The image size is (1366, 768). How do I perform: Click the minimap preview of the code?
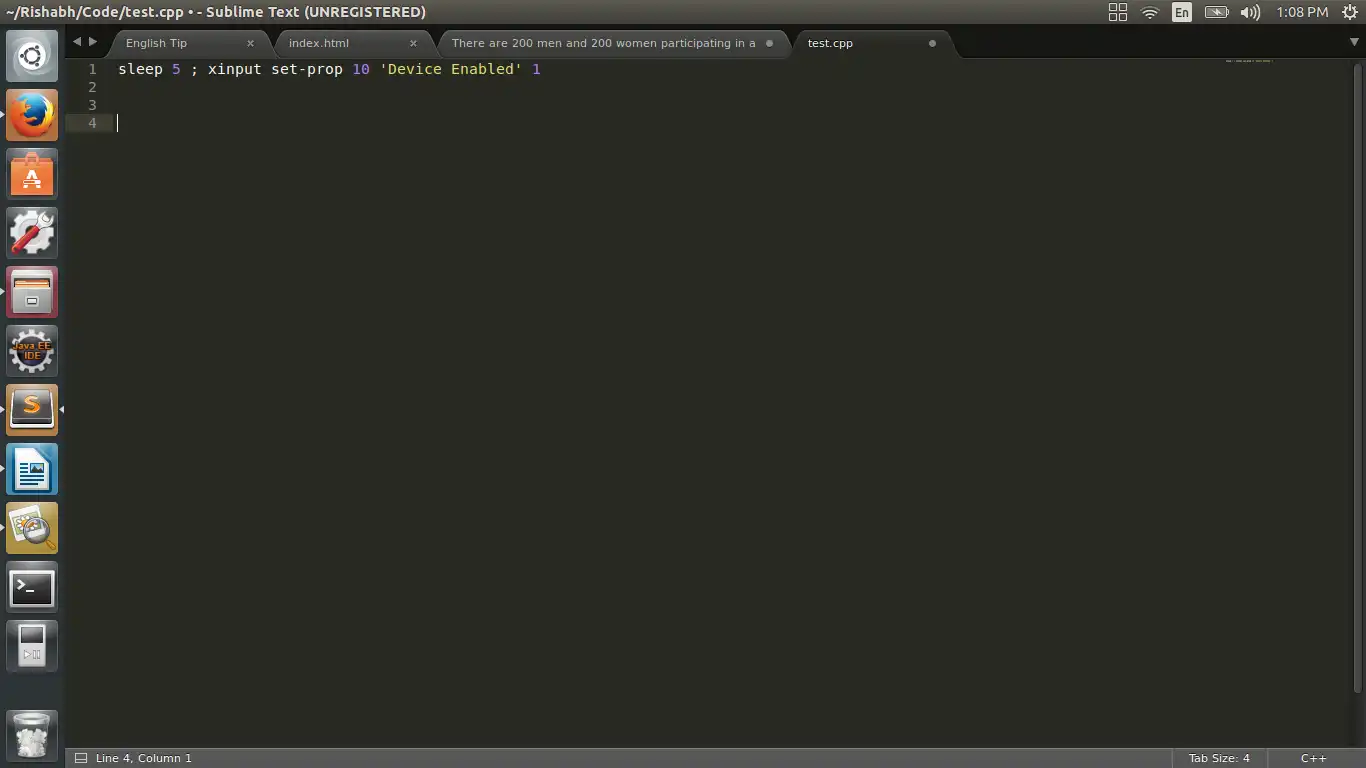click(x=1249, y=61)
